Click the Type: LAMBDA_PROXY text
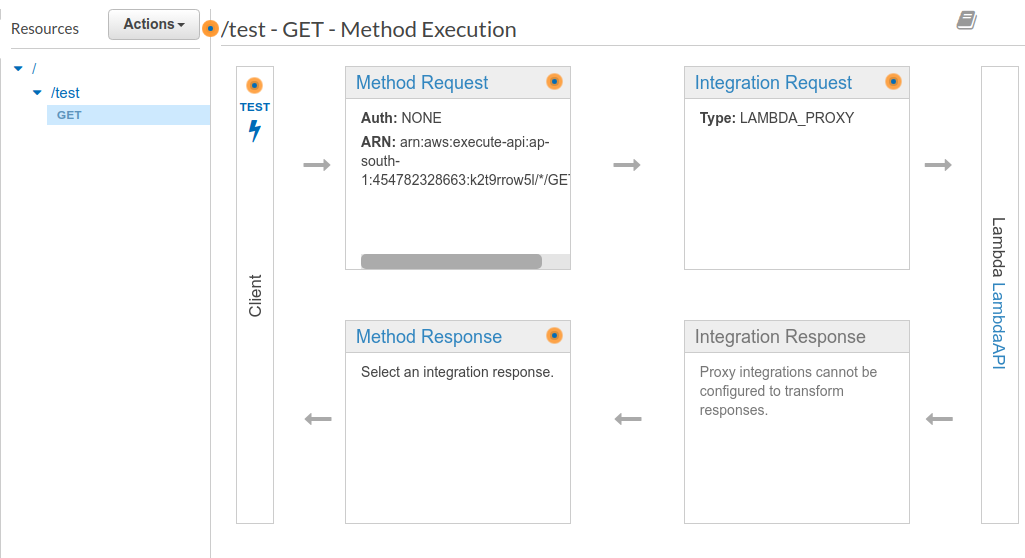Screen dimensions: 1025x558 click(x=777, y=118)
